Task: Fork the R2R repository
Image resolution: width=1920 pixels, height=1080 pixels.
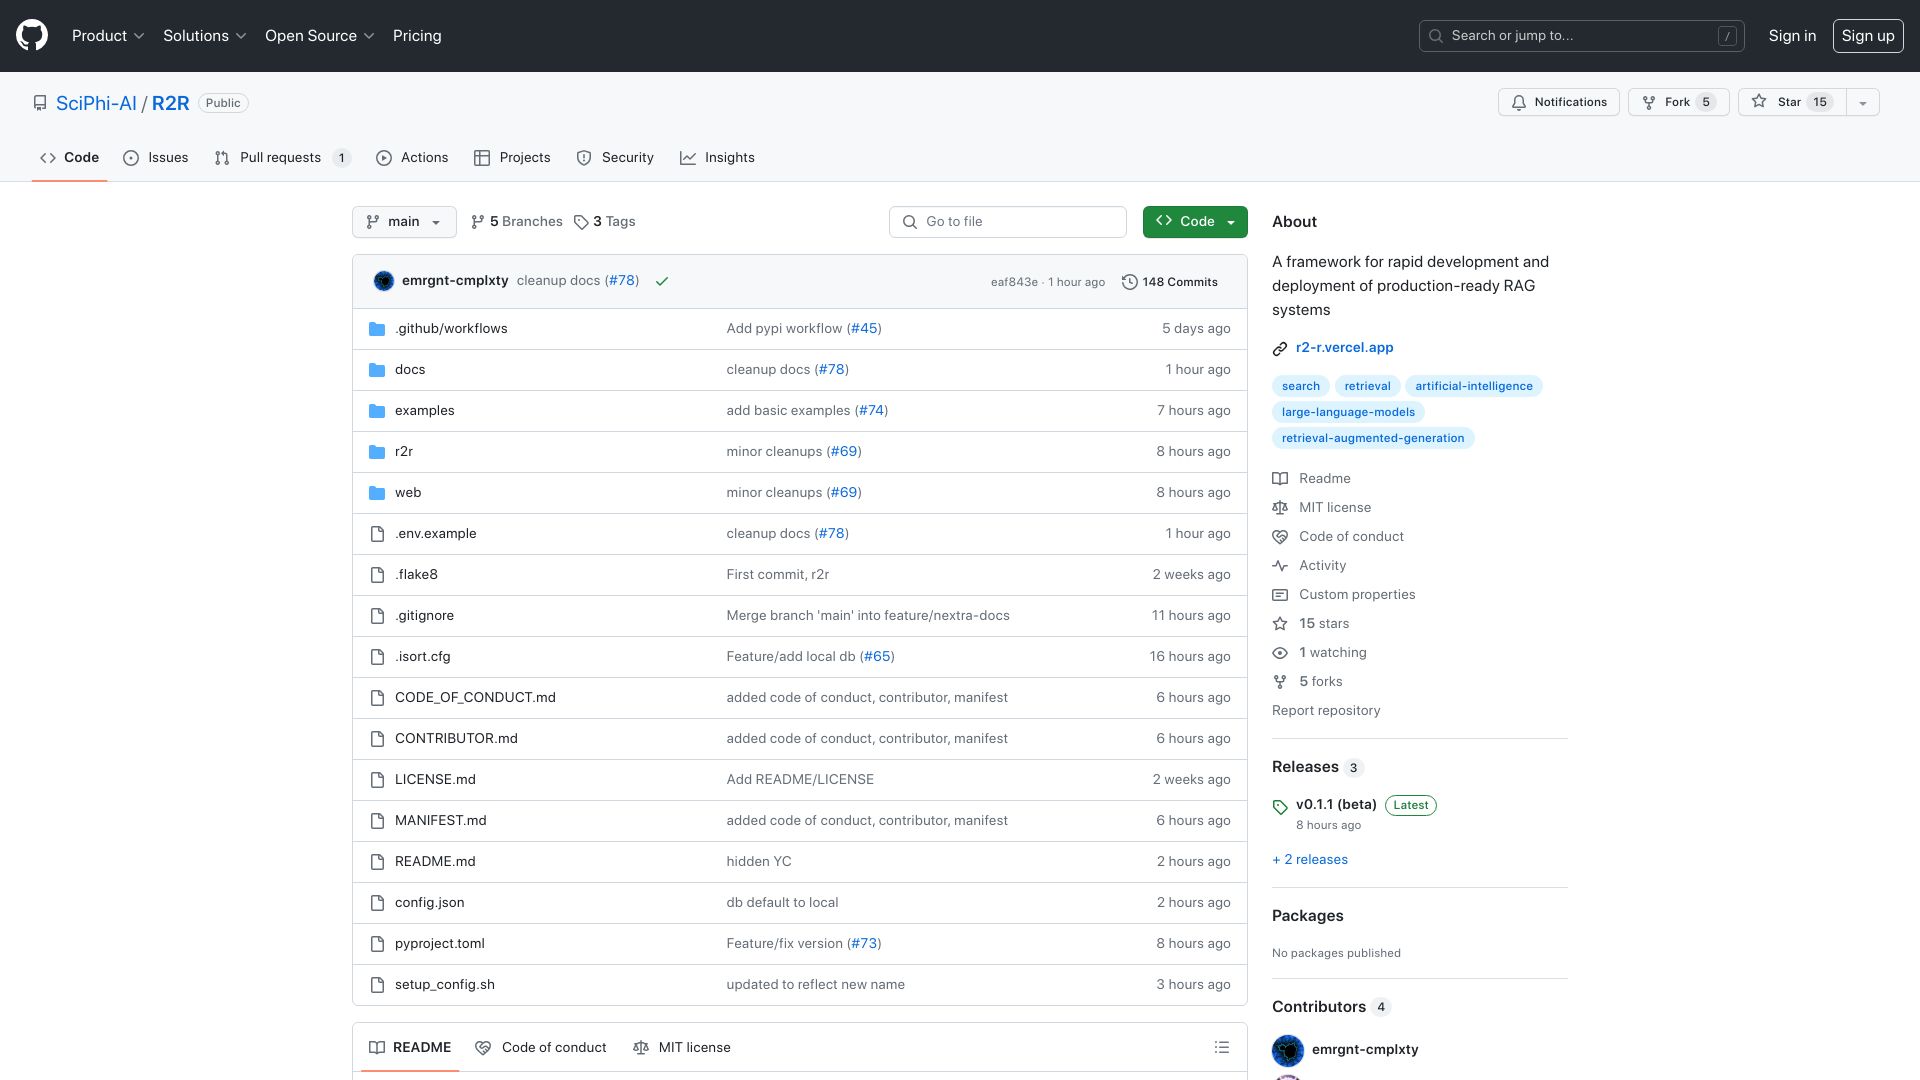Action: pyautogui.click(x=1678, y=102)
